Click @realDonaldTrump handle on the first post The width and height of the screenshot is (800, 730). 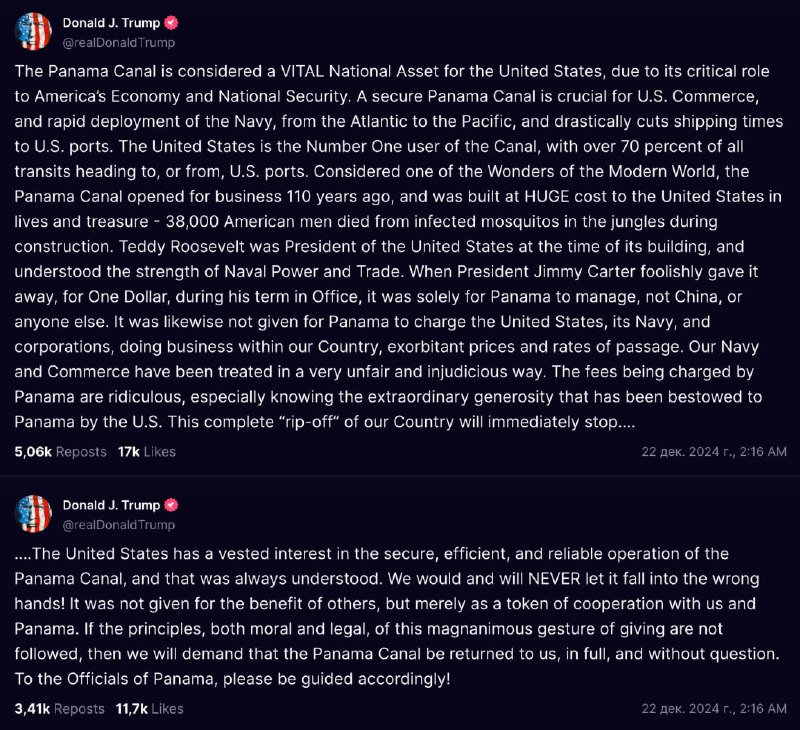(118, 43)
